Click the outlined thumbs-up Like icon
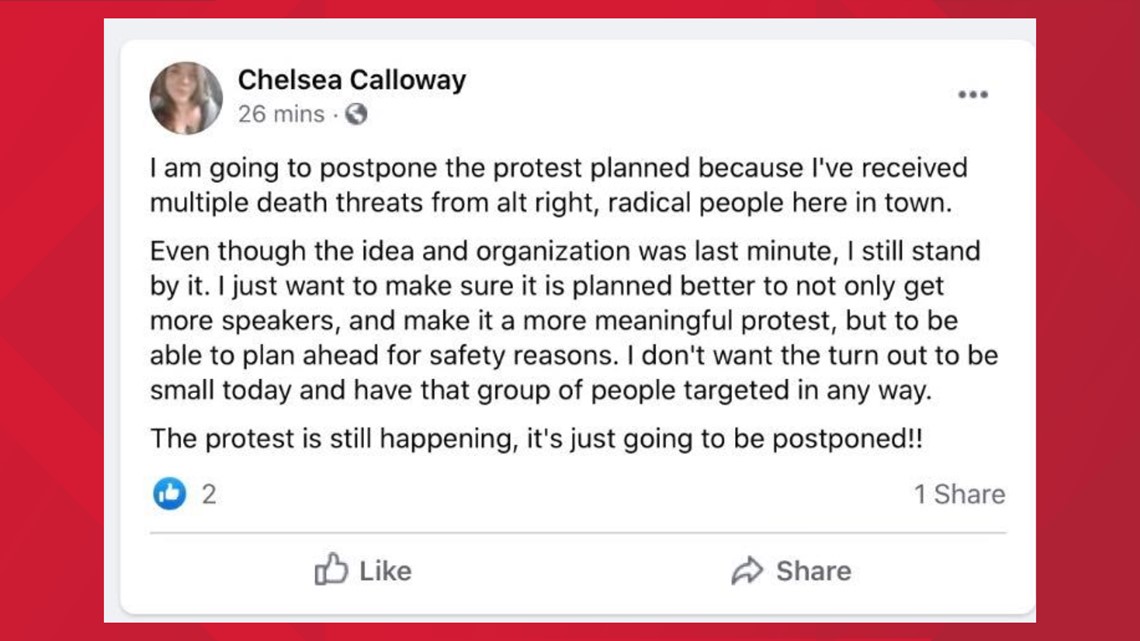 click(331, 569)
